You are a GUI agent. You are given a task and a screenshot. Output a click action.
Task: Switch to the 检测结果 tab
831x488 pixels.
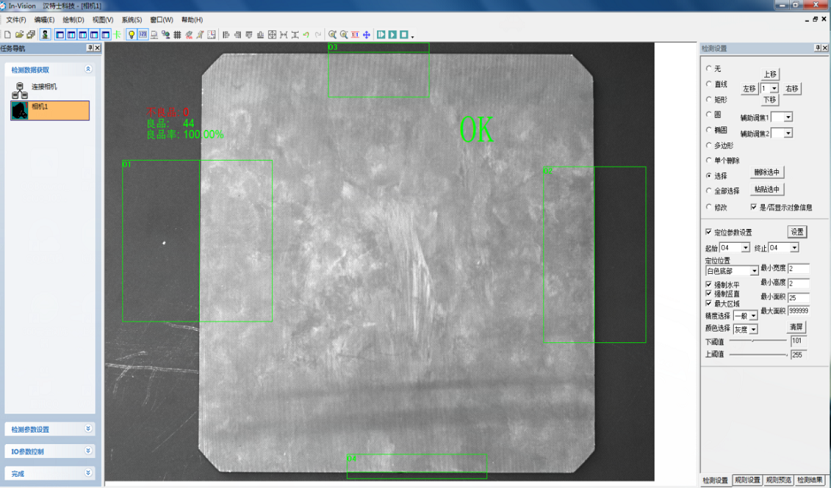[x=810, y=481]
